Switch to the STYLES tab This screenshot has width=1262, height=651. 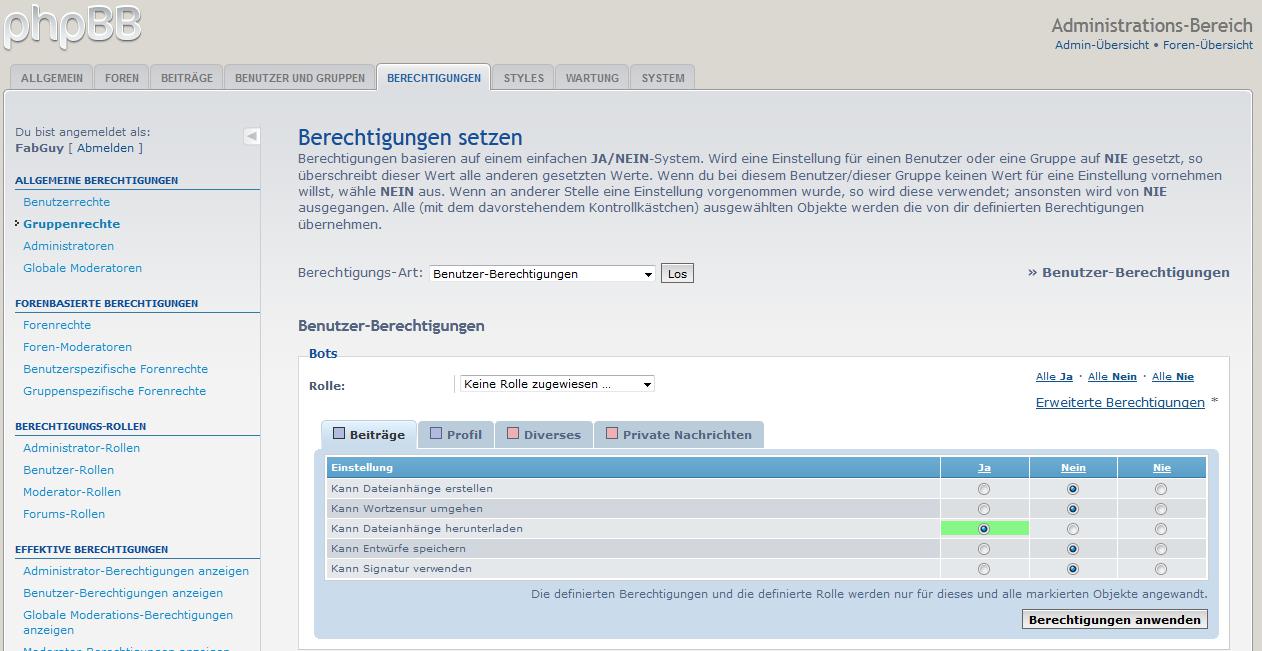point(524,78)
